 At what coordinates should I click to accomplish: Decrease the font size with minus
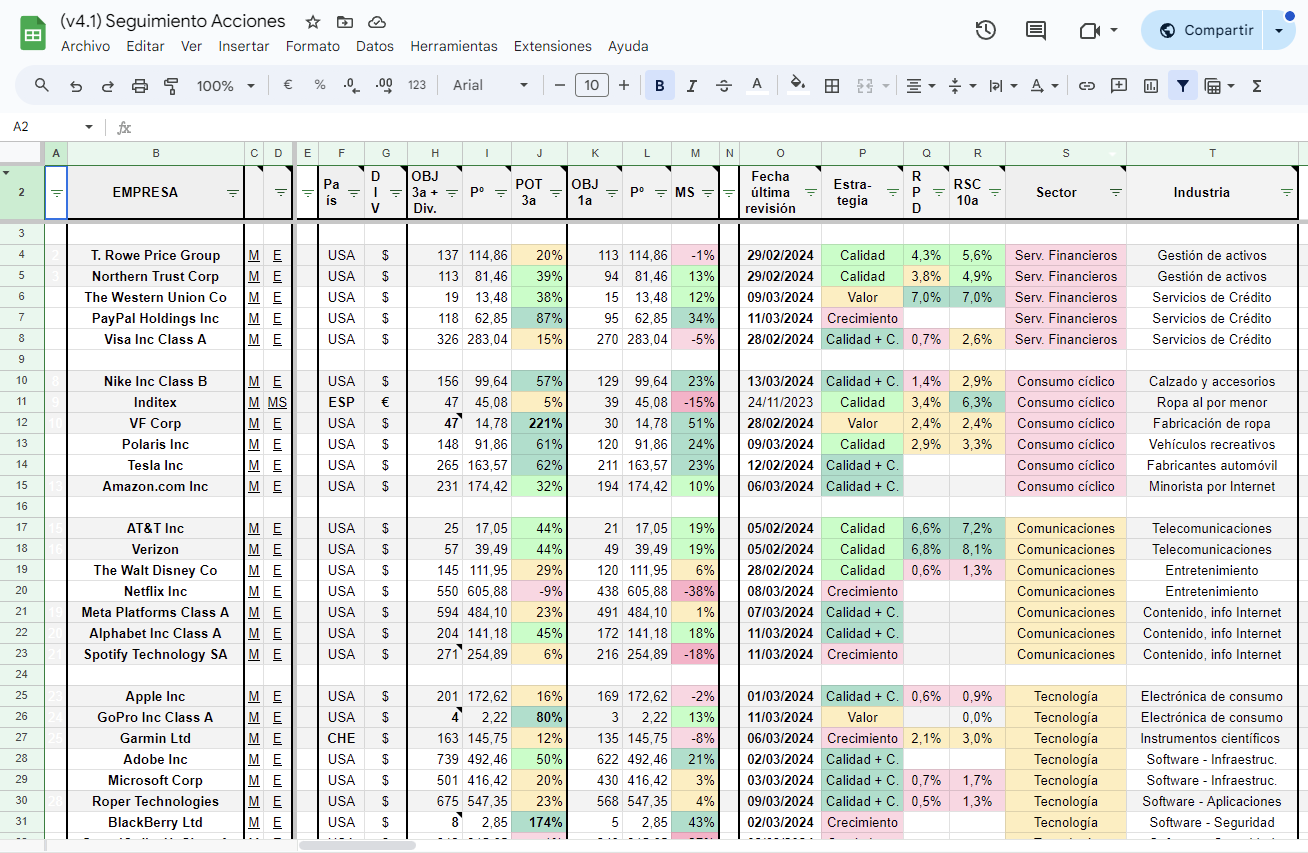pyautogui.click(x=560, y=86)
